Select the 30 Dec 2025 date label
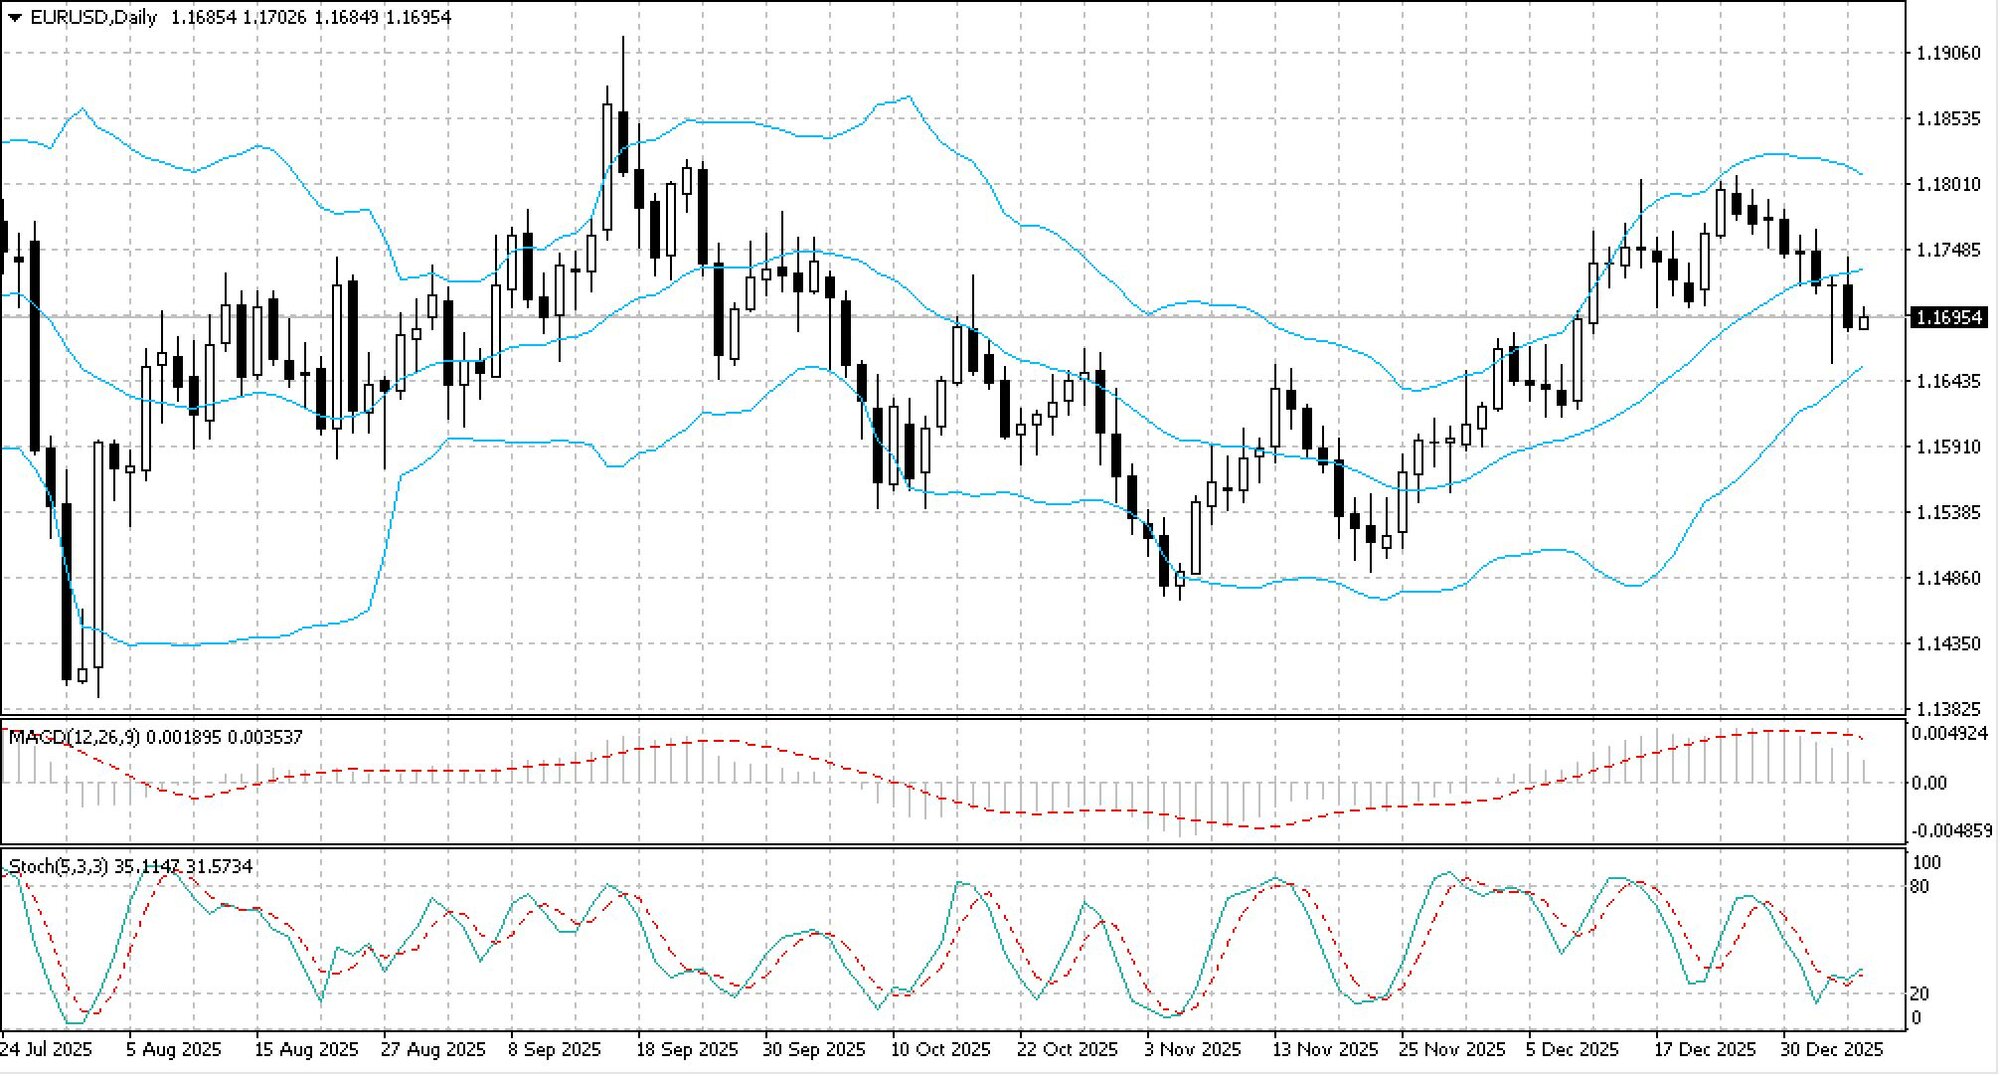The image size is (2000, 1076). (1831, 1049)
